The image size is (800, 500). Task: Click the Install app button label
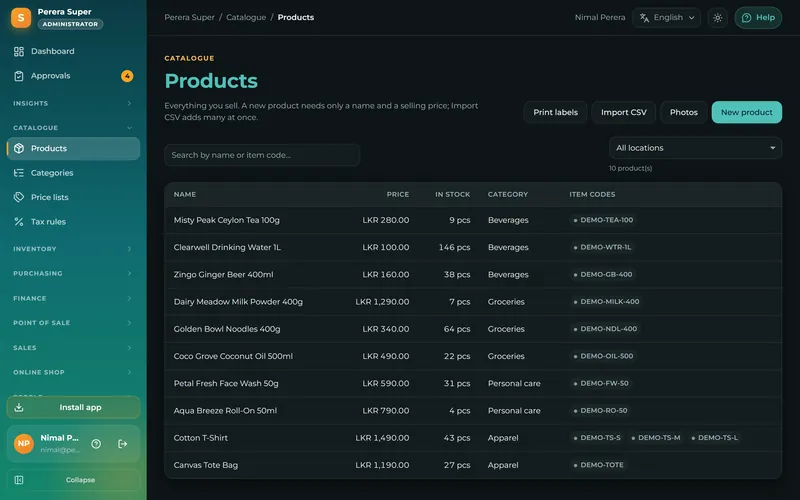click(x=80, y=407)
